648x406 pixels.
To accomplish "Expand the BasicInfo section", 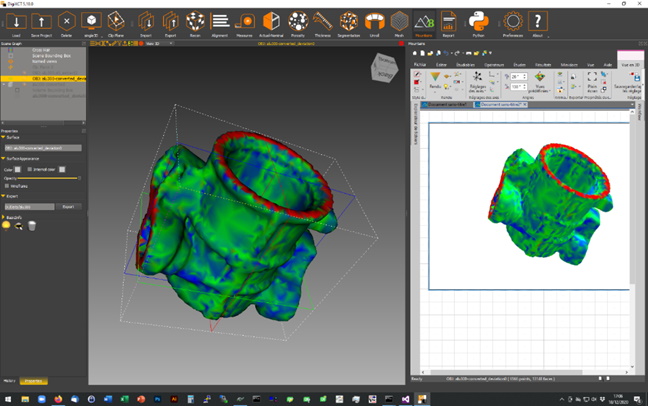I will (x=3, y=217).
